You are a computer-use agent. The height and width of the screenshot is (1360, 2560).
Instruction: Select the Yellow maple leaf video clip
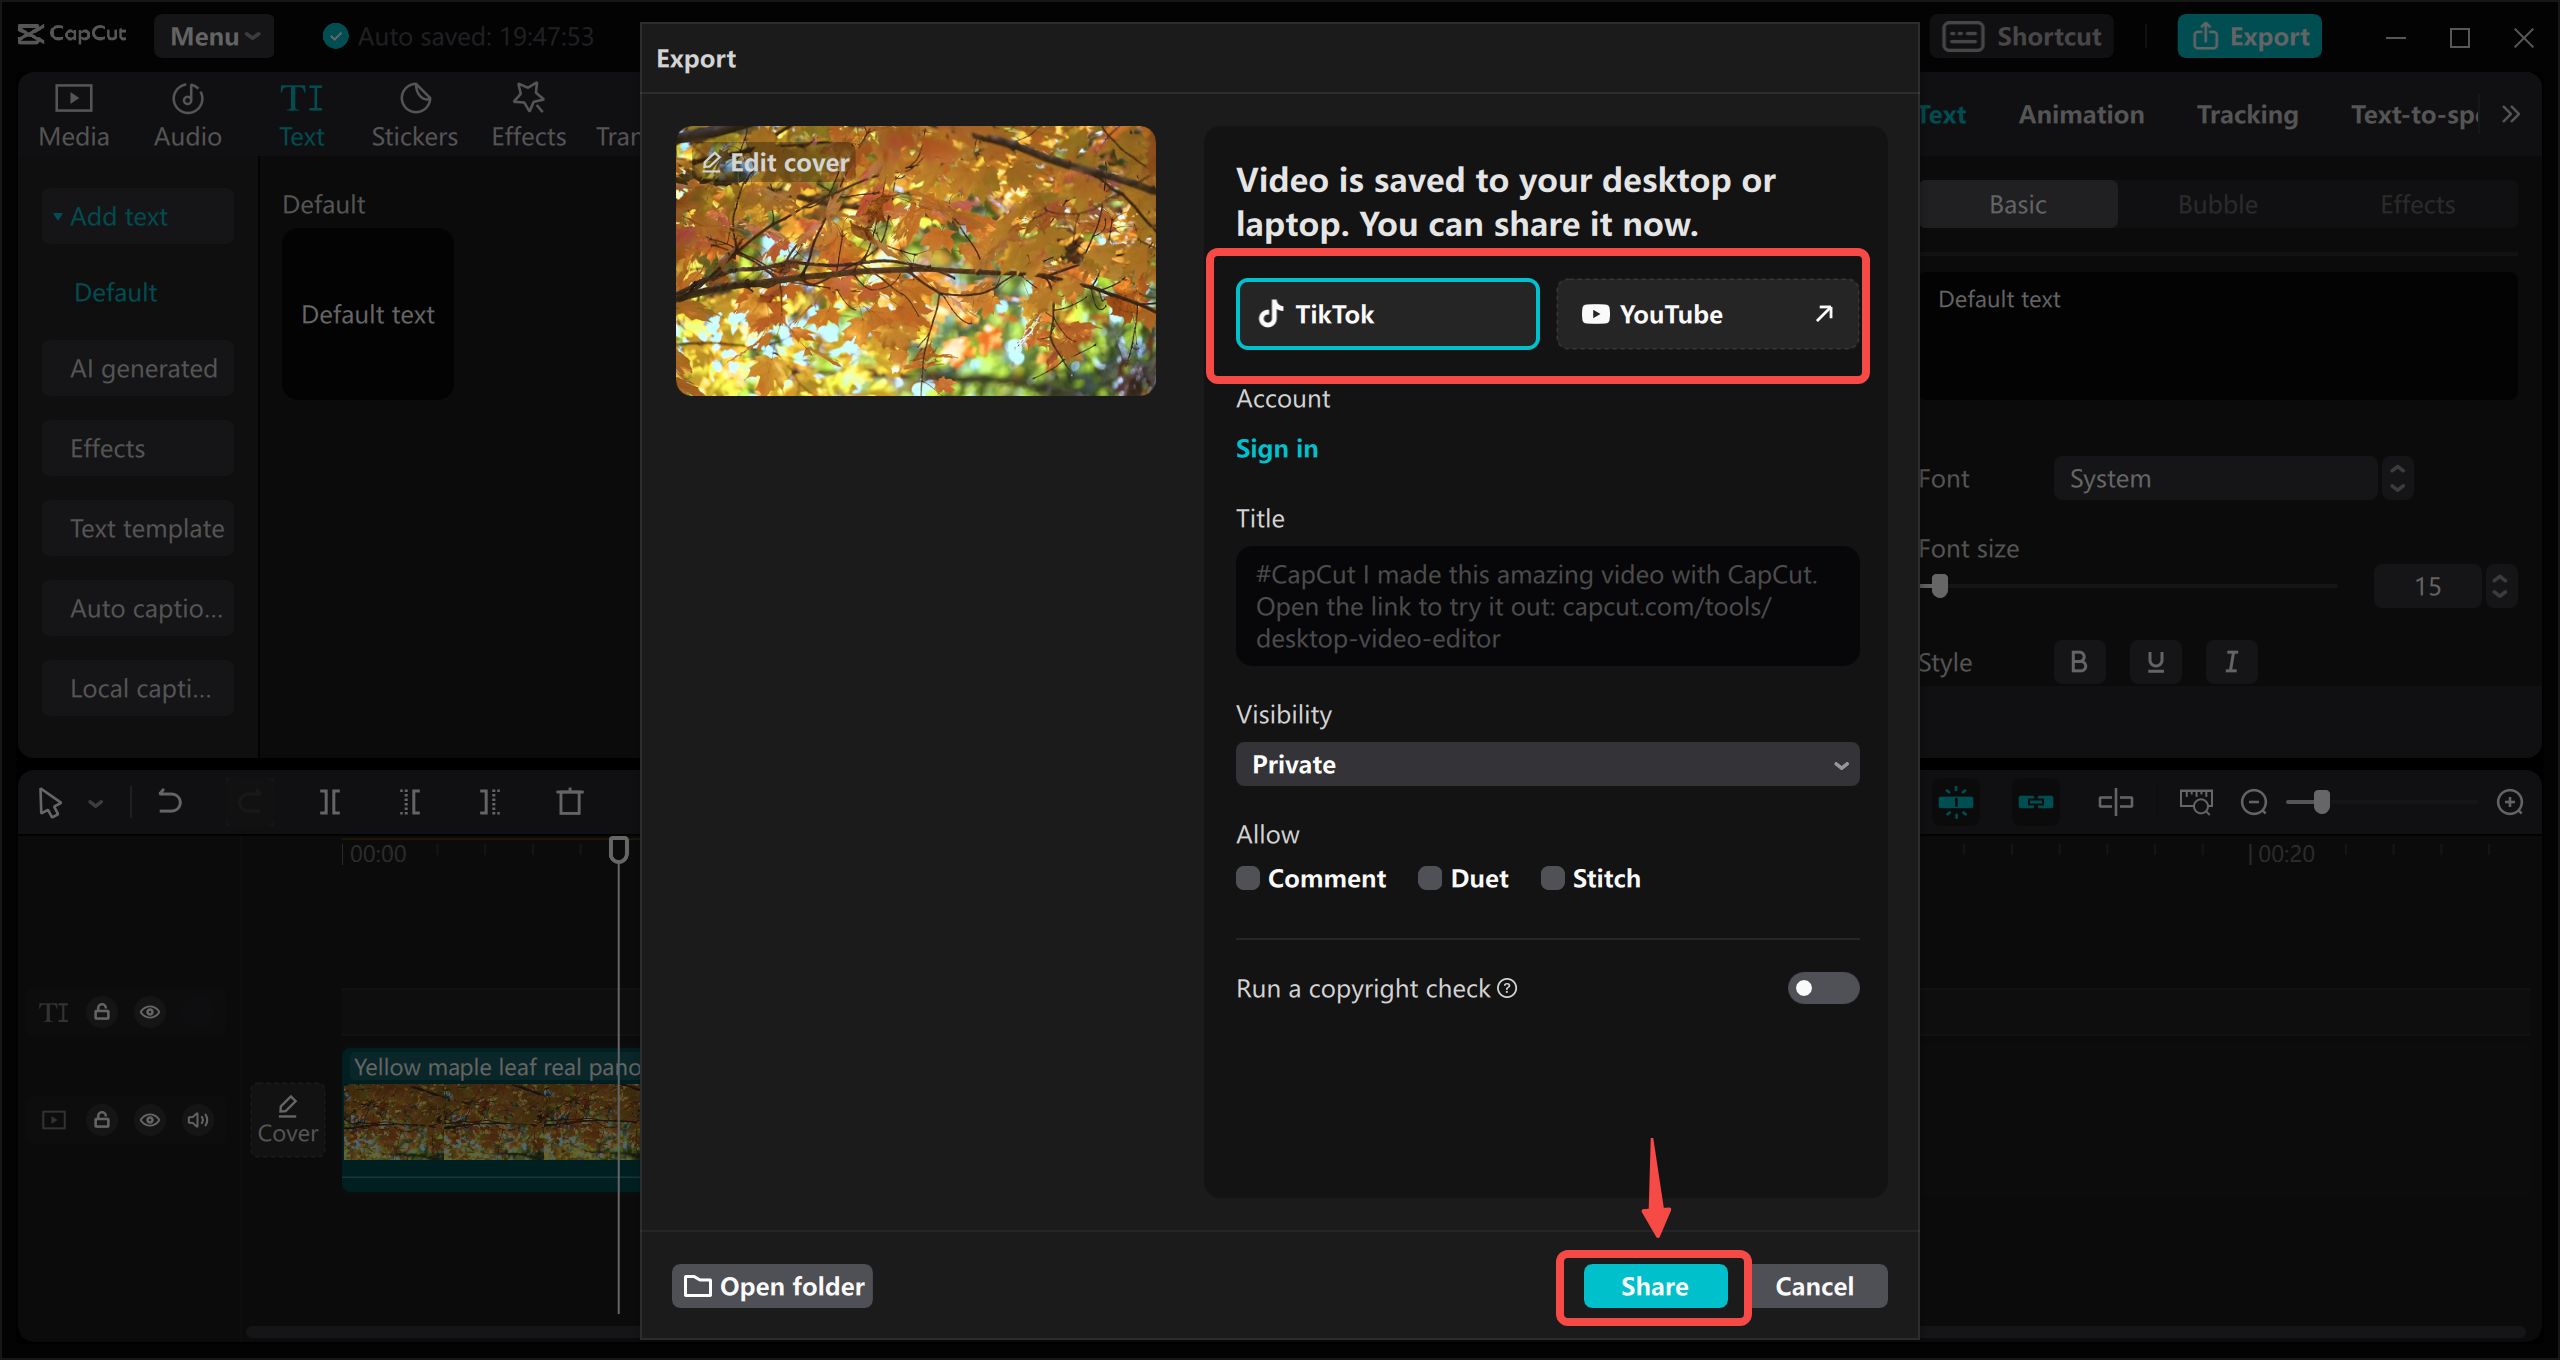[492, 1118]
